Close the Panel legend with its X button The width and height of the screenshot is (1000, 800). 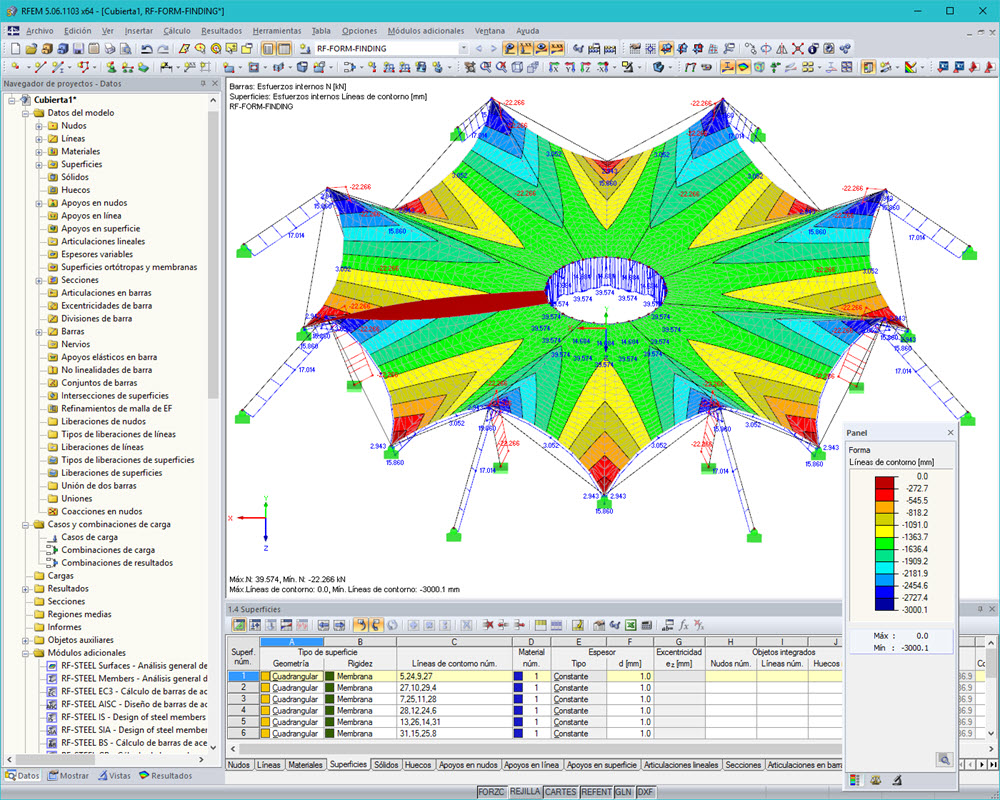[x=950, y=432]
